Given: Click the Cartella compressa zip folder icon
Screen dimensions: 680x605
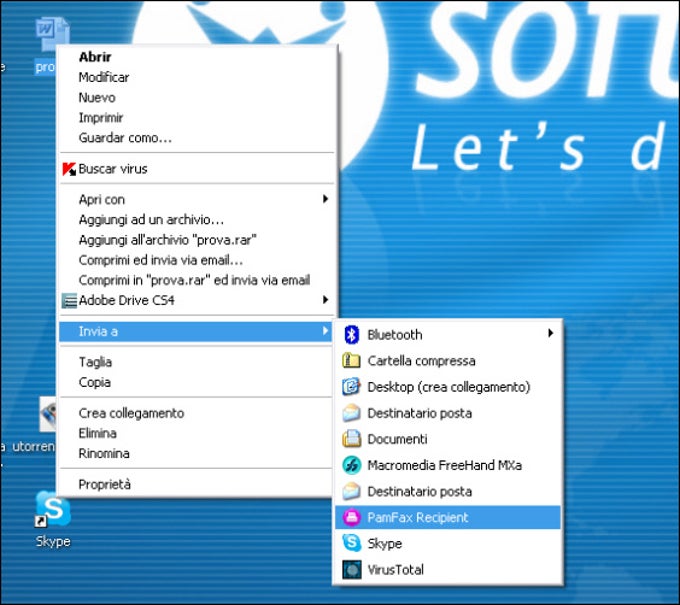Looking at the screenshot, I should click(351, 360).
